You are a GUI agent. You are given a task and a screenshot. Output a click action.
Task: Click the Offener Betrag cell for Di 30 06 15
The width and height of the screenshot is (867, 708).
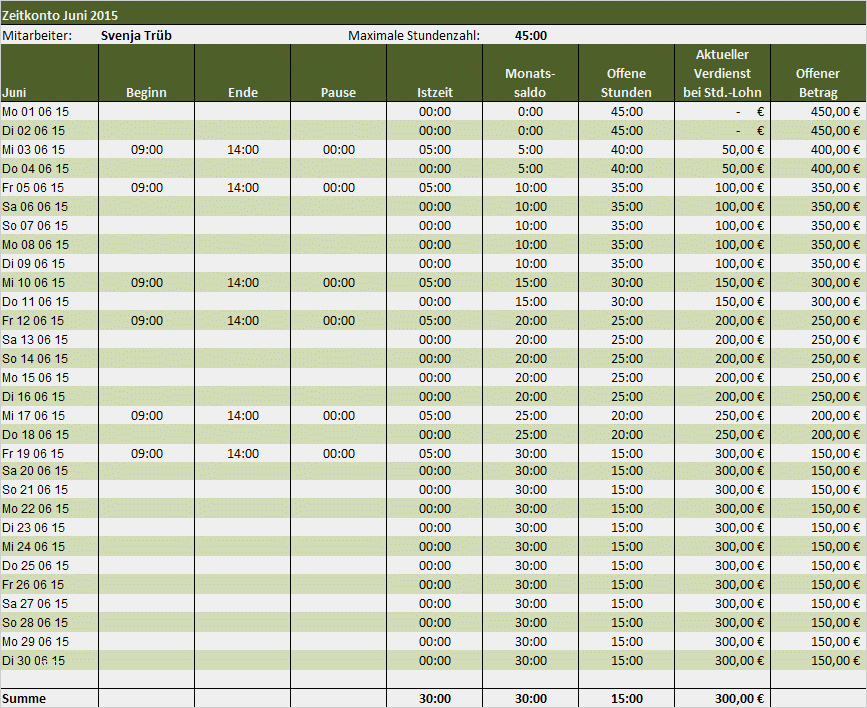tap(818, 661)
